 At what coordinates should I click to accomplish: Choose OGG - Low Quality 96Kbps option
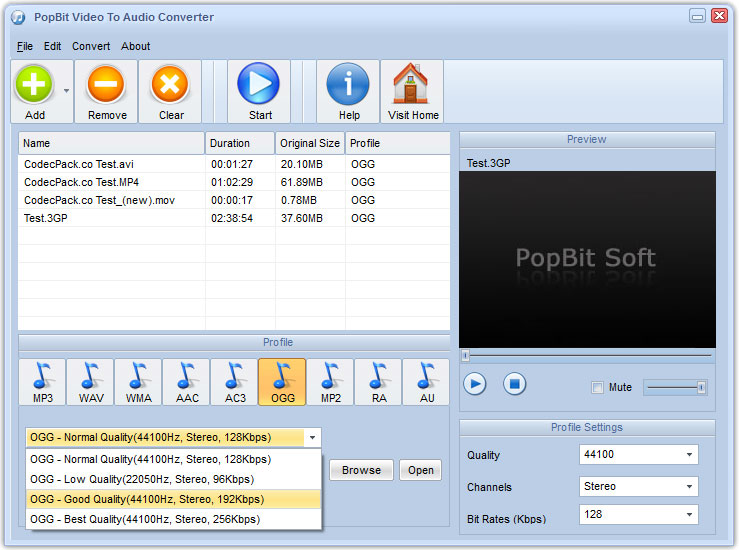pyautogui.click(x=173, y=479)
